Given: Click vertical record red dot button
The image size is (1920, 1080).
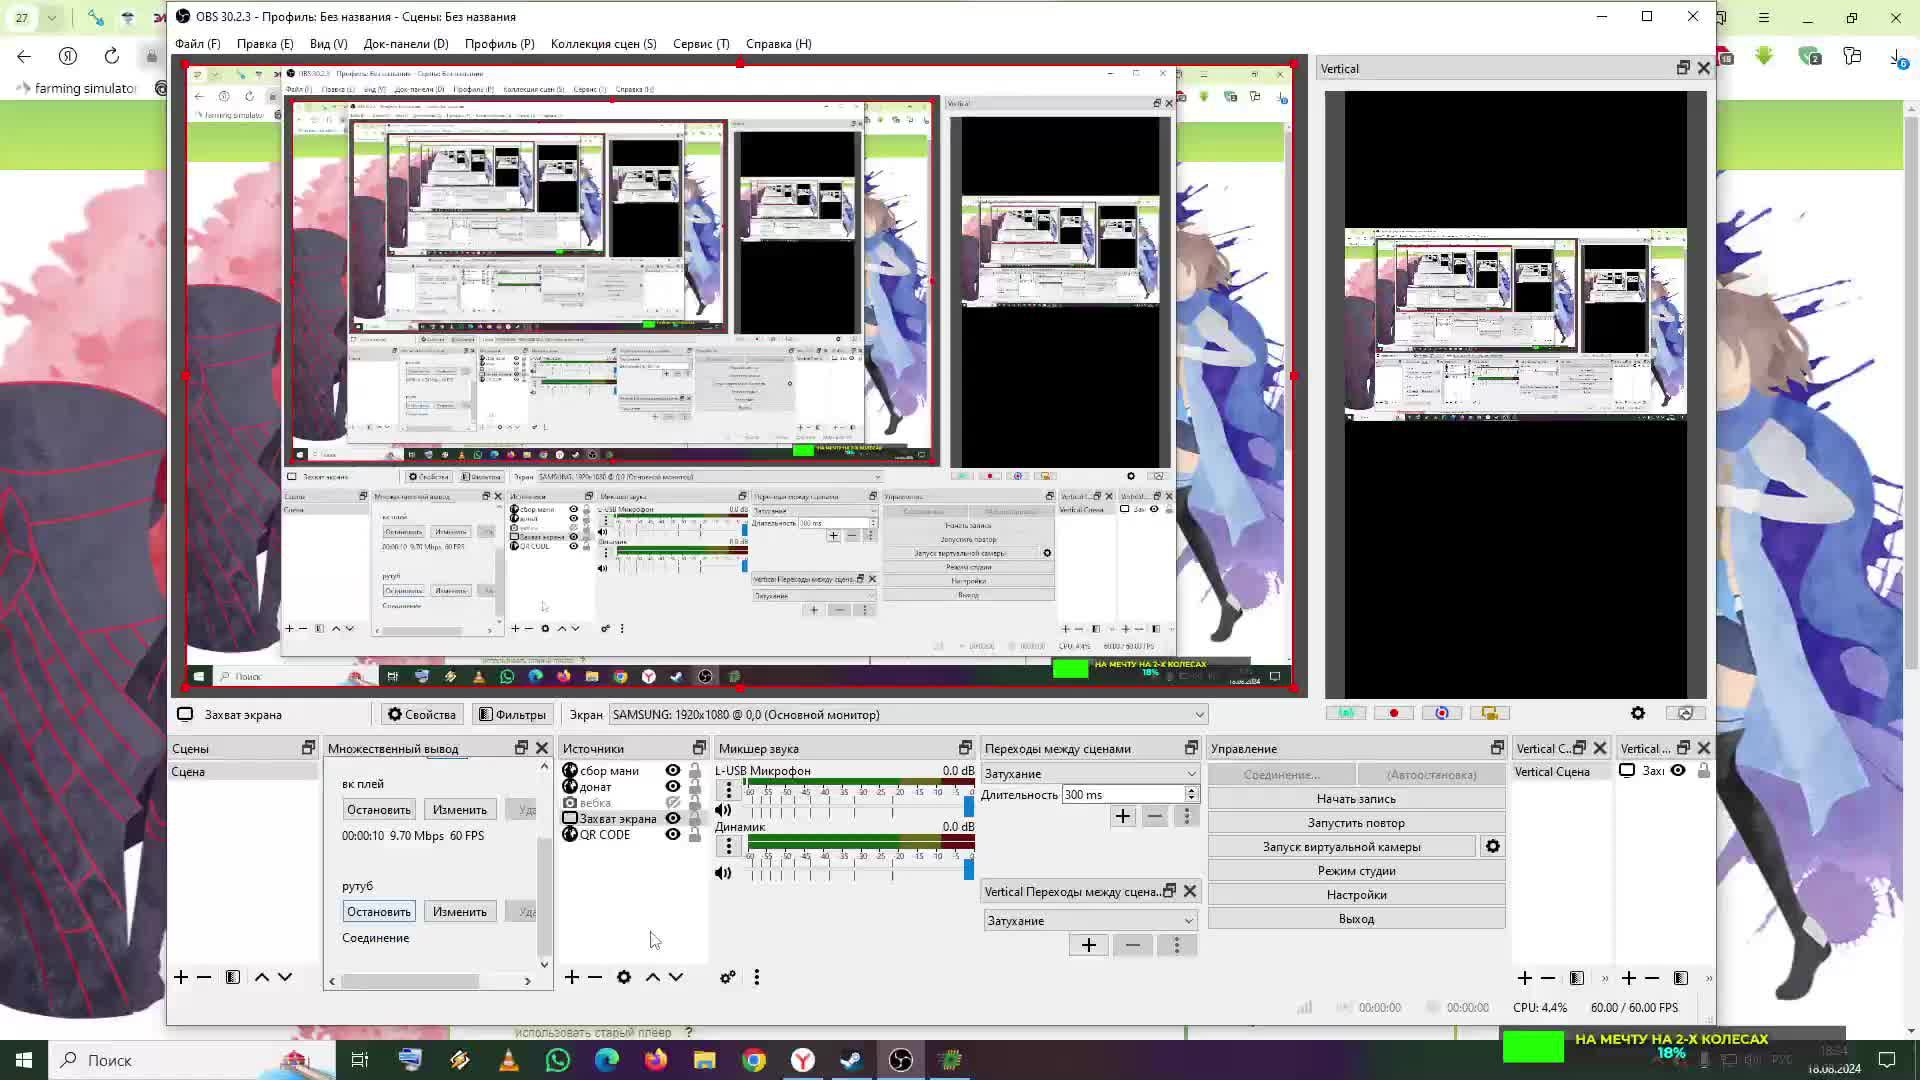Looking at the screenshot, I should click(x=1393, y=713).
